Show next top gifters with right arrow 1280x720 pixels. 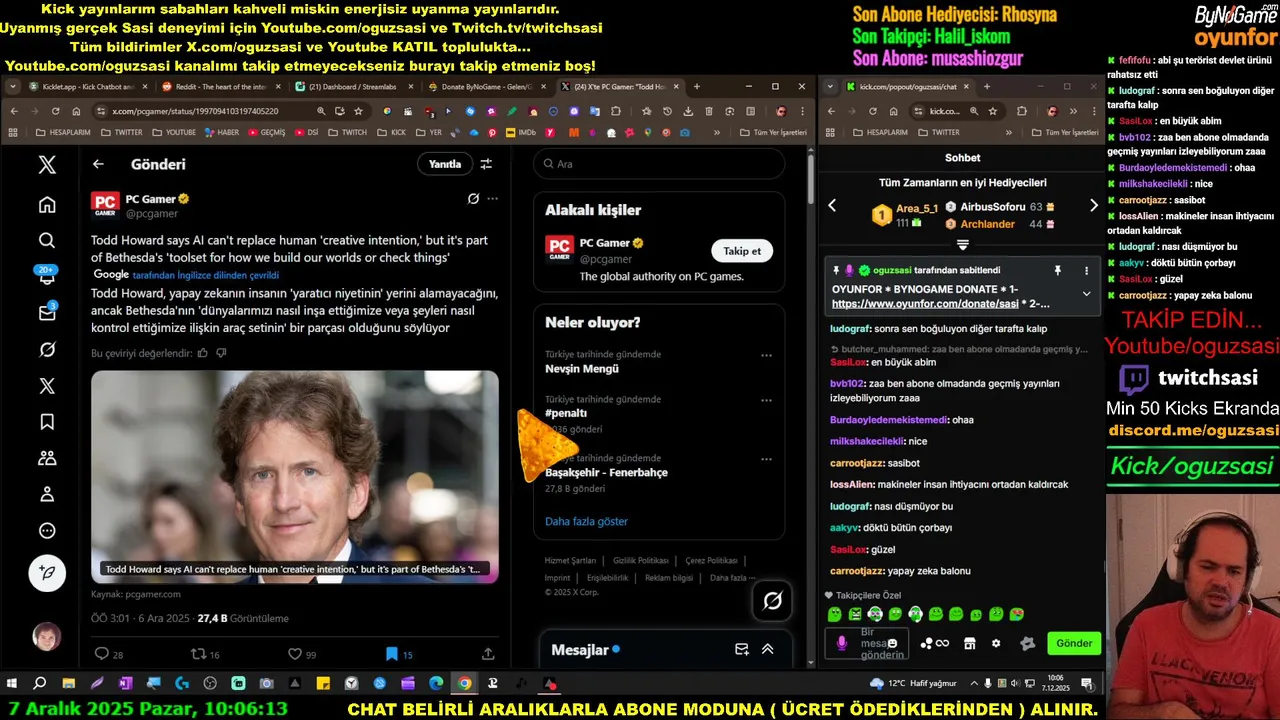pyautogui.click(x=1093, y=205)
